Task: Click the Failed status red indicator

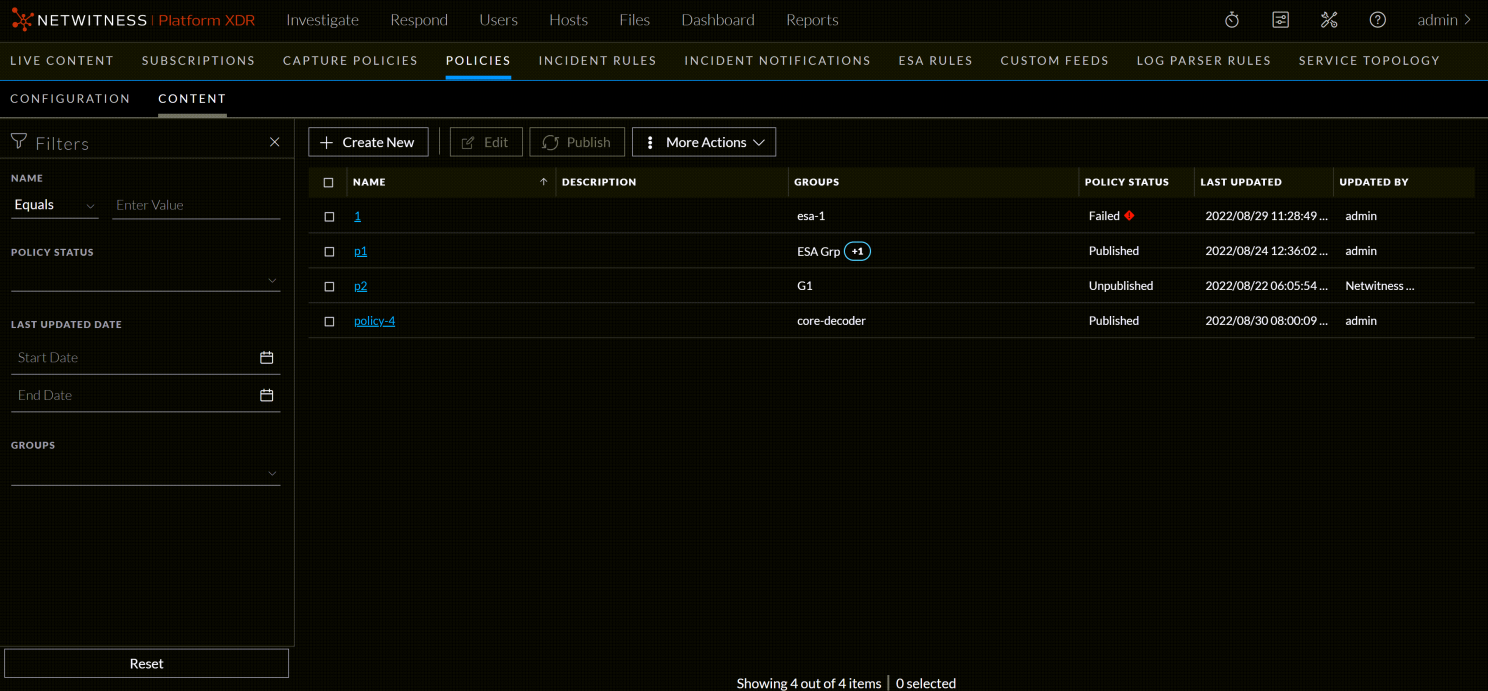Action: pos(1130,215)
